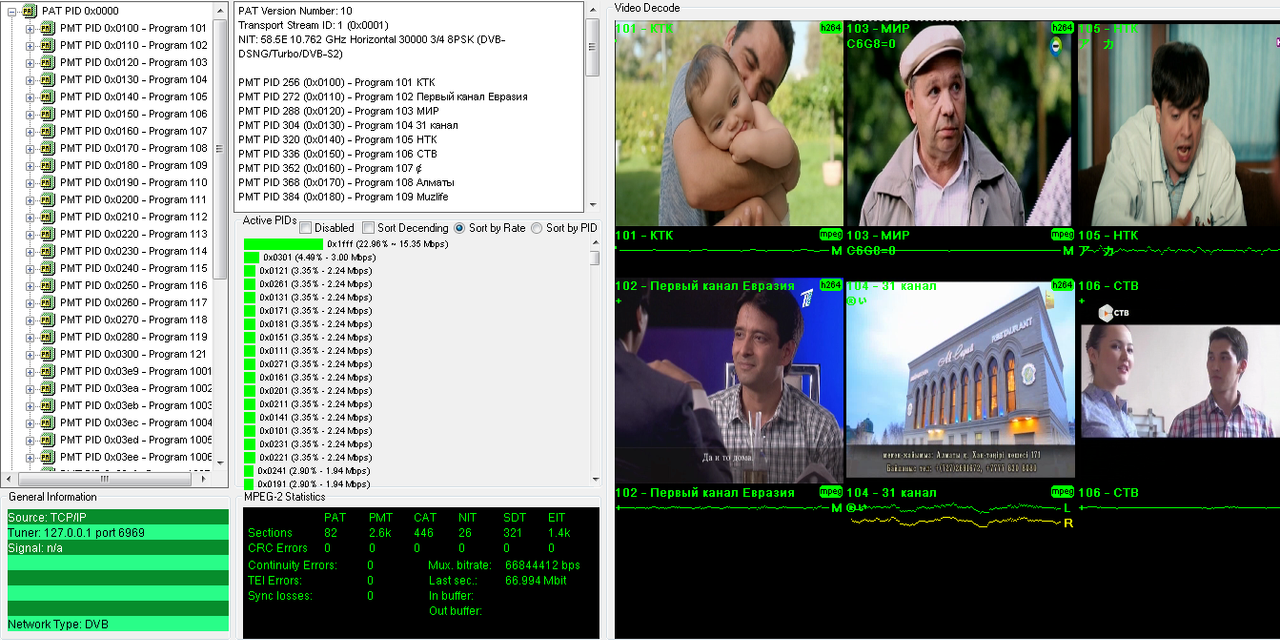The height and width of the screenshot is (640, 1280).
Task: Expand PMT PID 0x0270 - Program 118
Action: coord(30,320)
